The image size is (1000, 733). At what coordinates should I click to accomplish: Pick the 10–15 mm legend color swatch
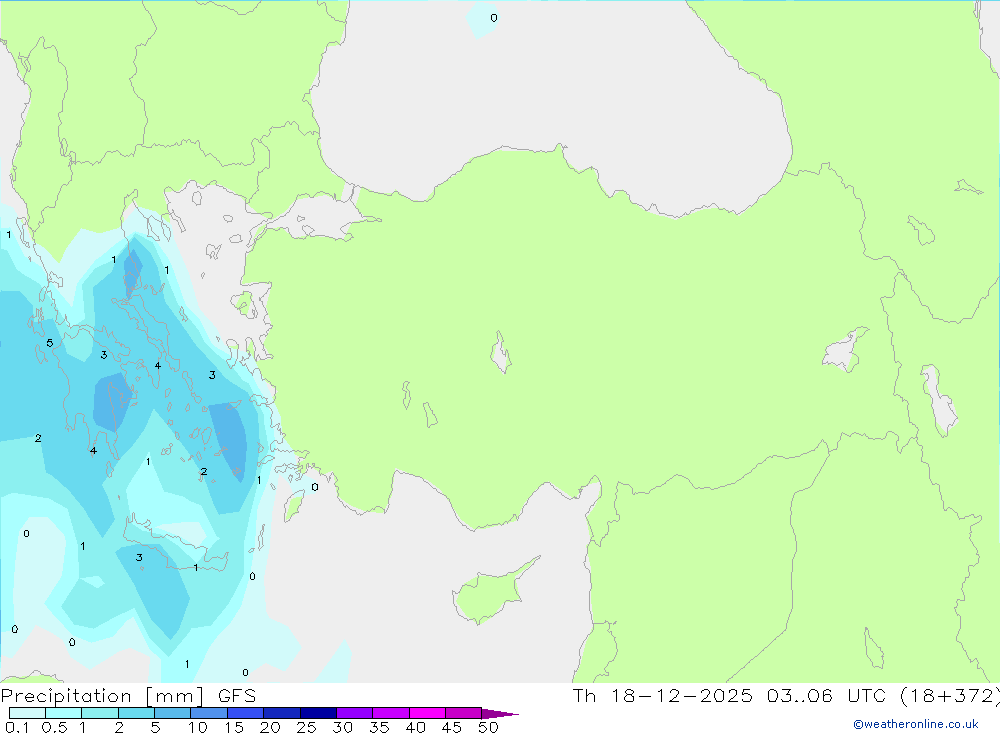tap(209, 713)
